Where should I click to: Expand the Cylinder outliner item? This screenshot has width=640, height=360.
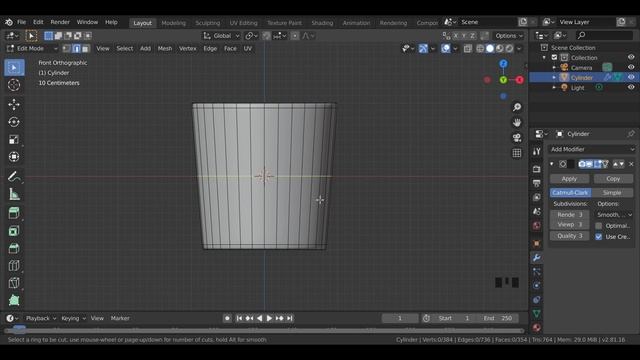pos(554,78)
